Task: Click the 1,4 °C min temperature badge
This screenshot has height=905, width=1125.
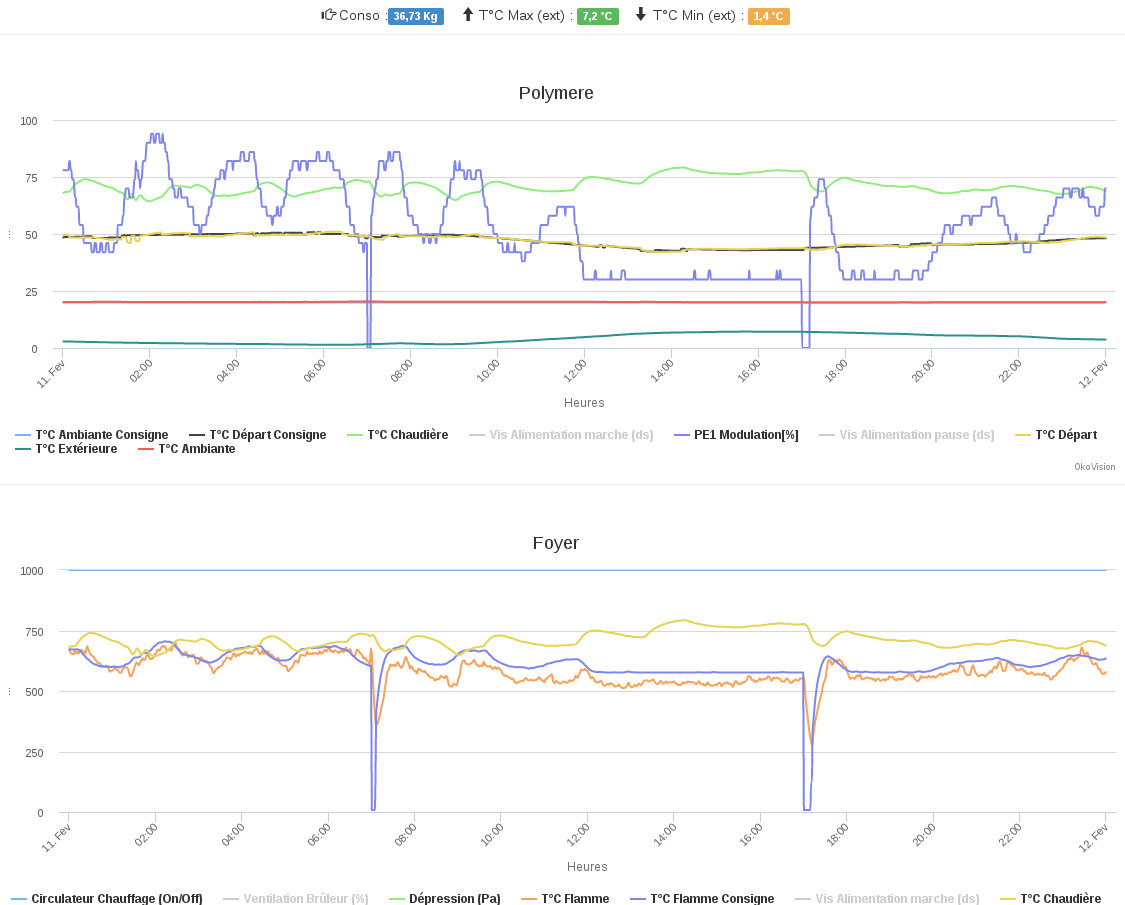Action: (768, 16)
